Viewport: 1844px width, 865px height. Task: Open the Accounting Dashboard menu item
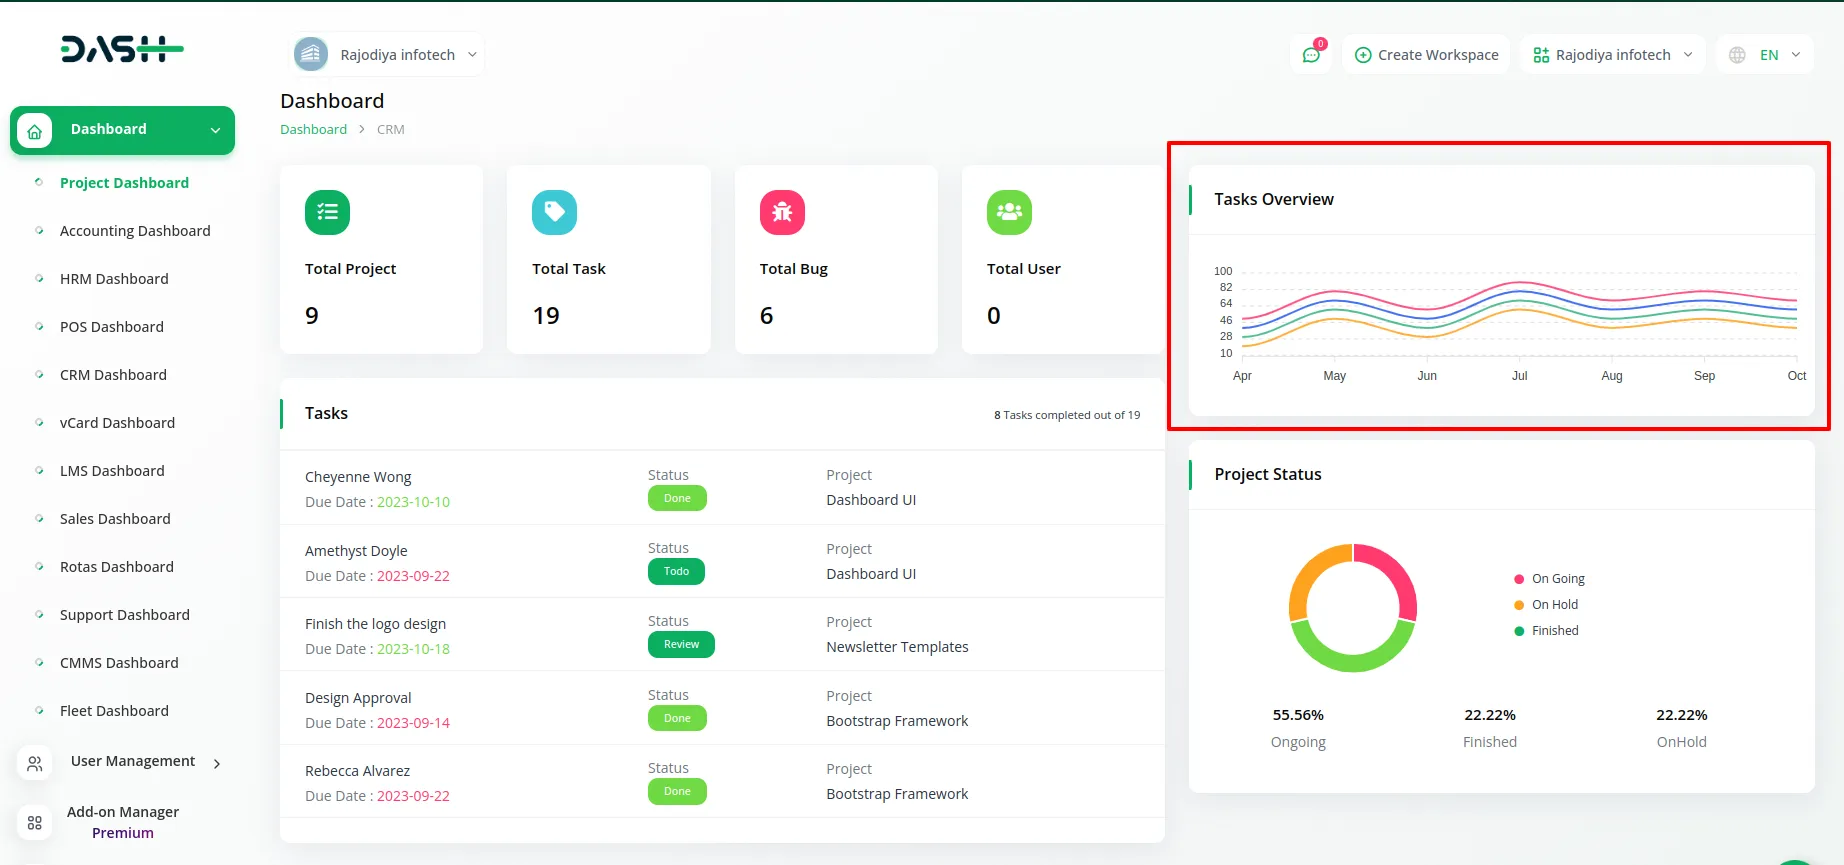click(135, 231)
